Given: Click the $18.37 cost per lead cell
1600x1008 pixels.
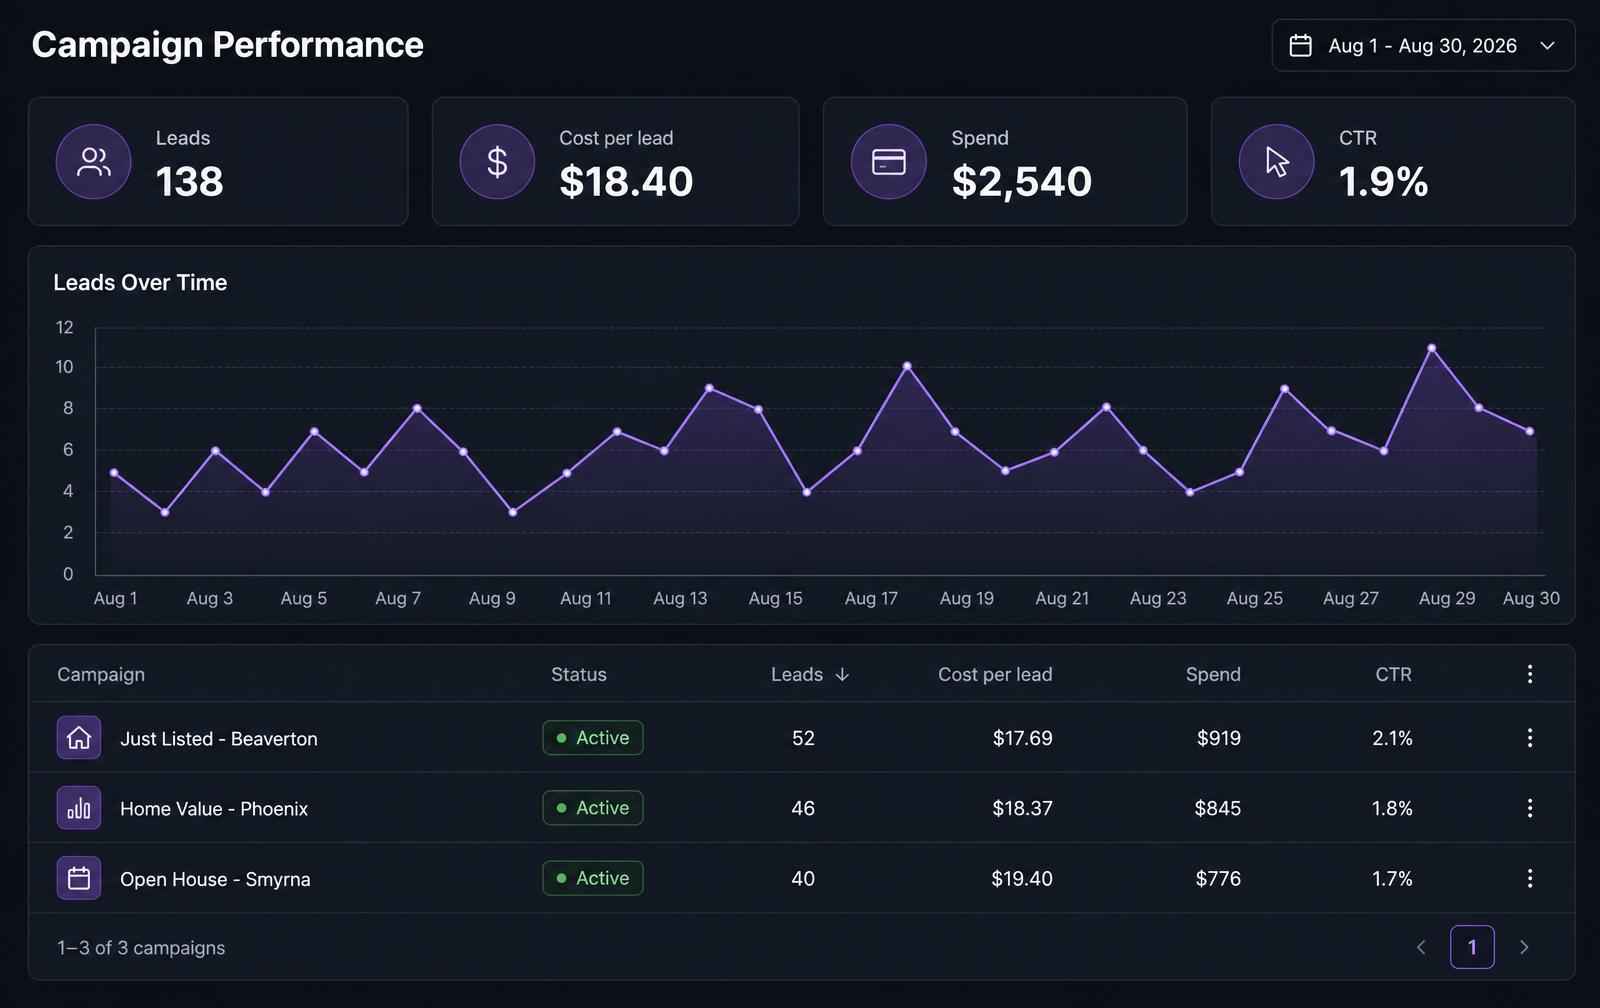Looking at the screenshot, I should 1022,808.
